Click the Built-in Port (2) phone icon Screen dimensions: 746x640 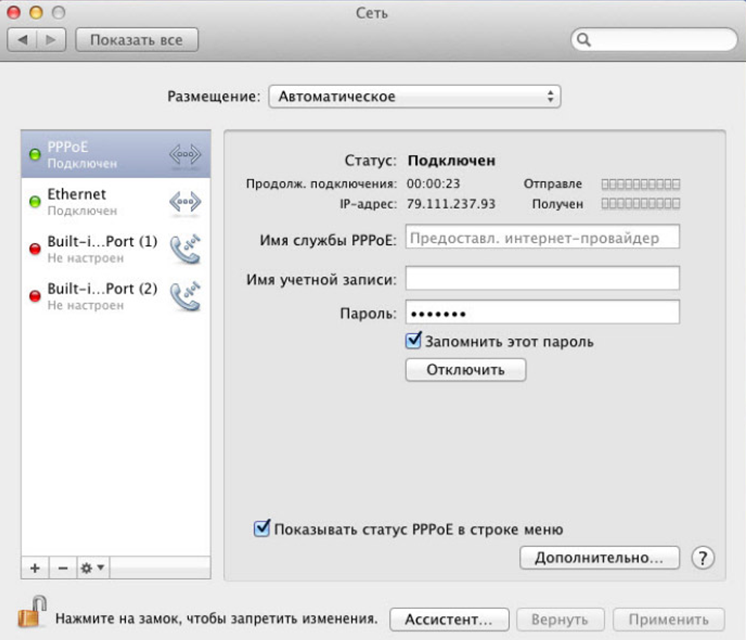click(x=185, y=295)
